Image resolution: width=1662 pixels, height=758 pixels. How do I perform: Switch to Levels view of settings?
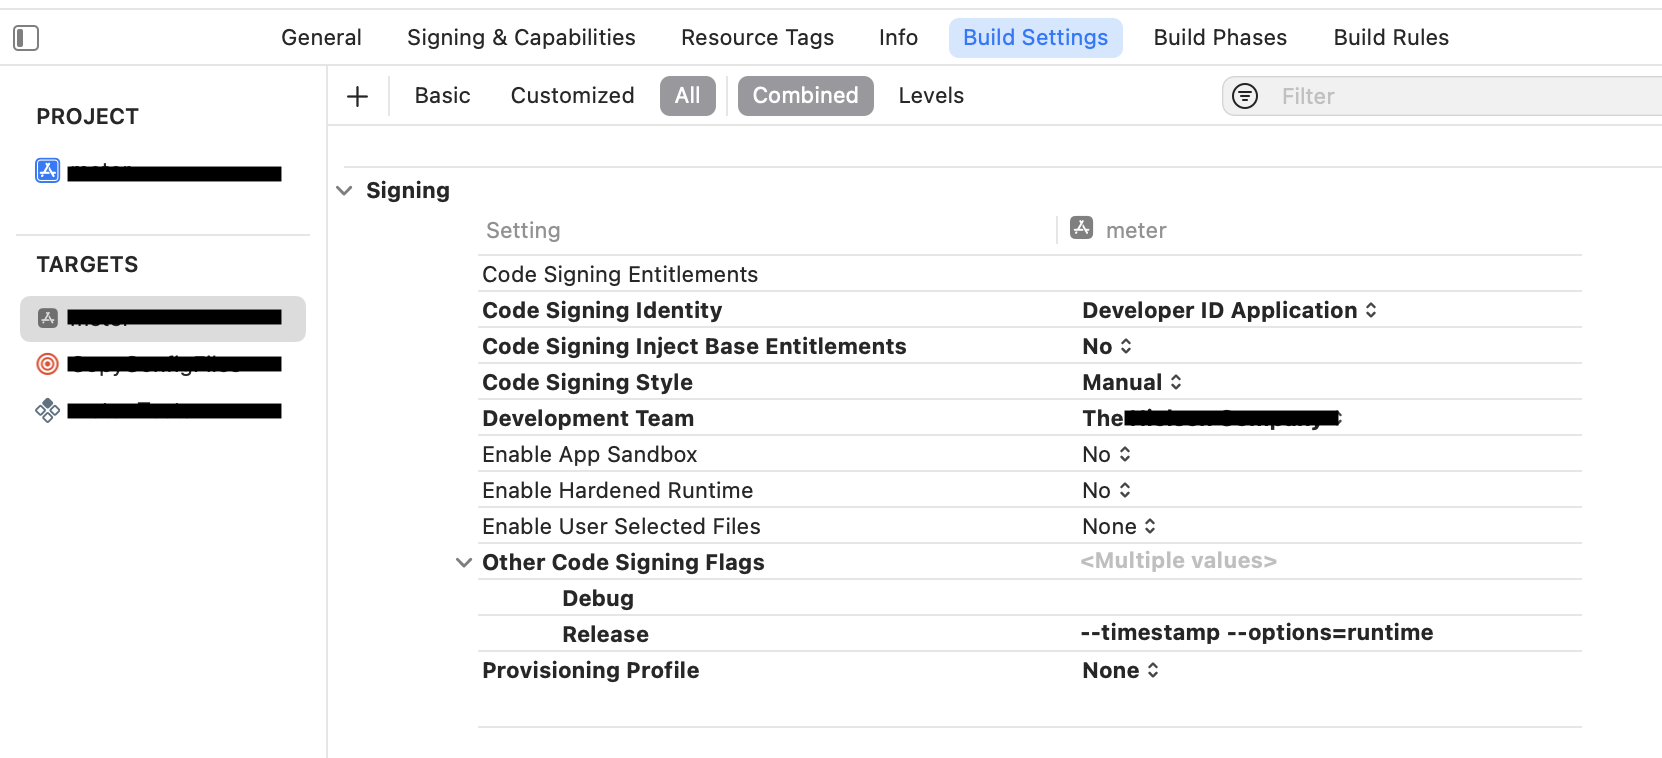click(931, 96)
